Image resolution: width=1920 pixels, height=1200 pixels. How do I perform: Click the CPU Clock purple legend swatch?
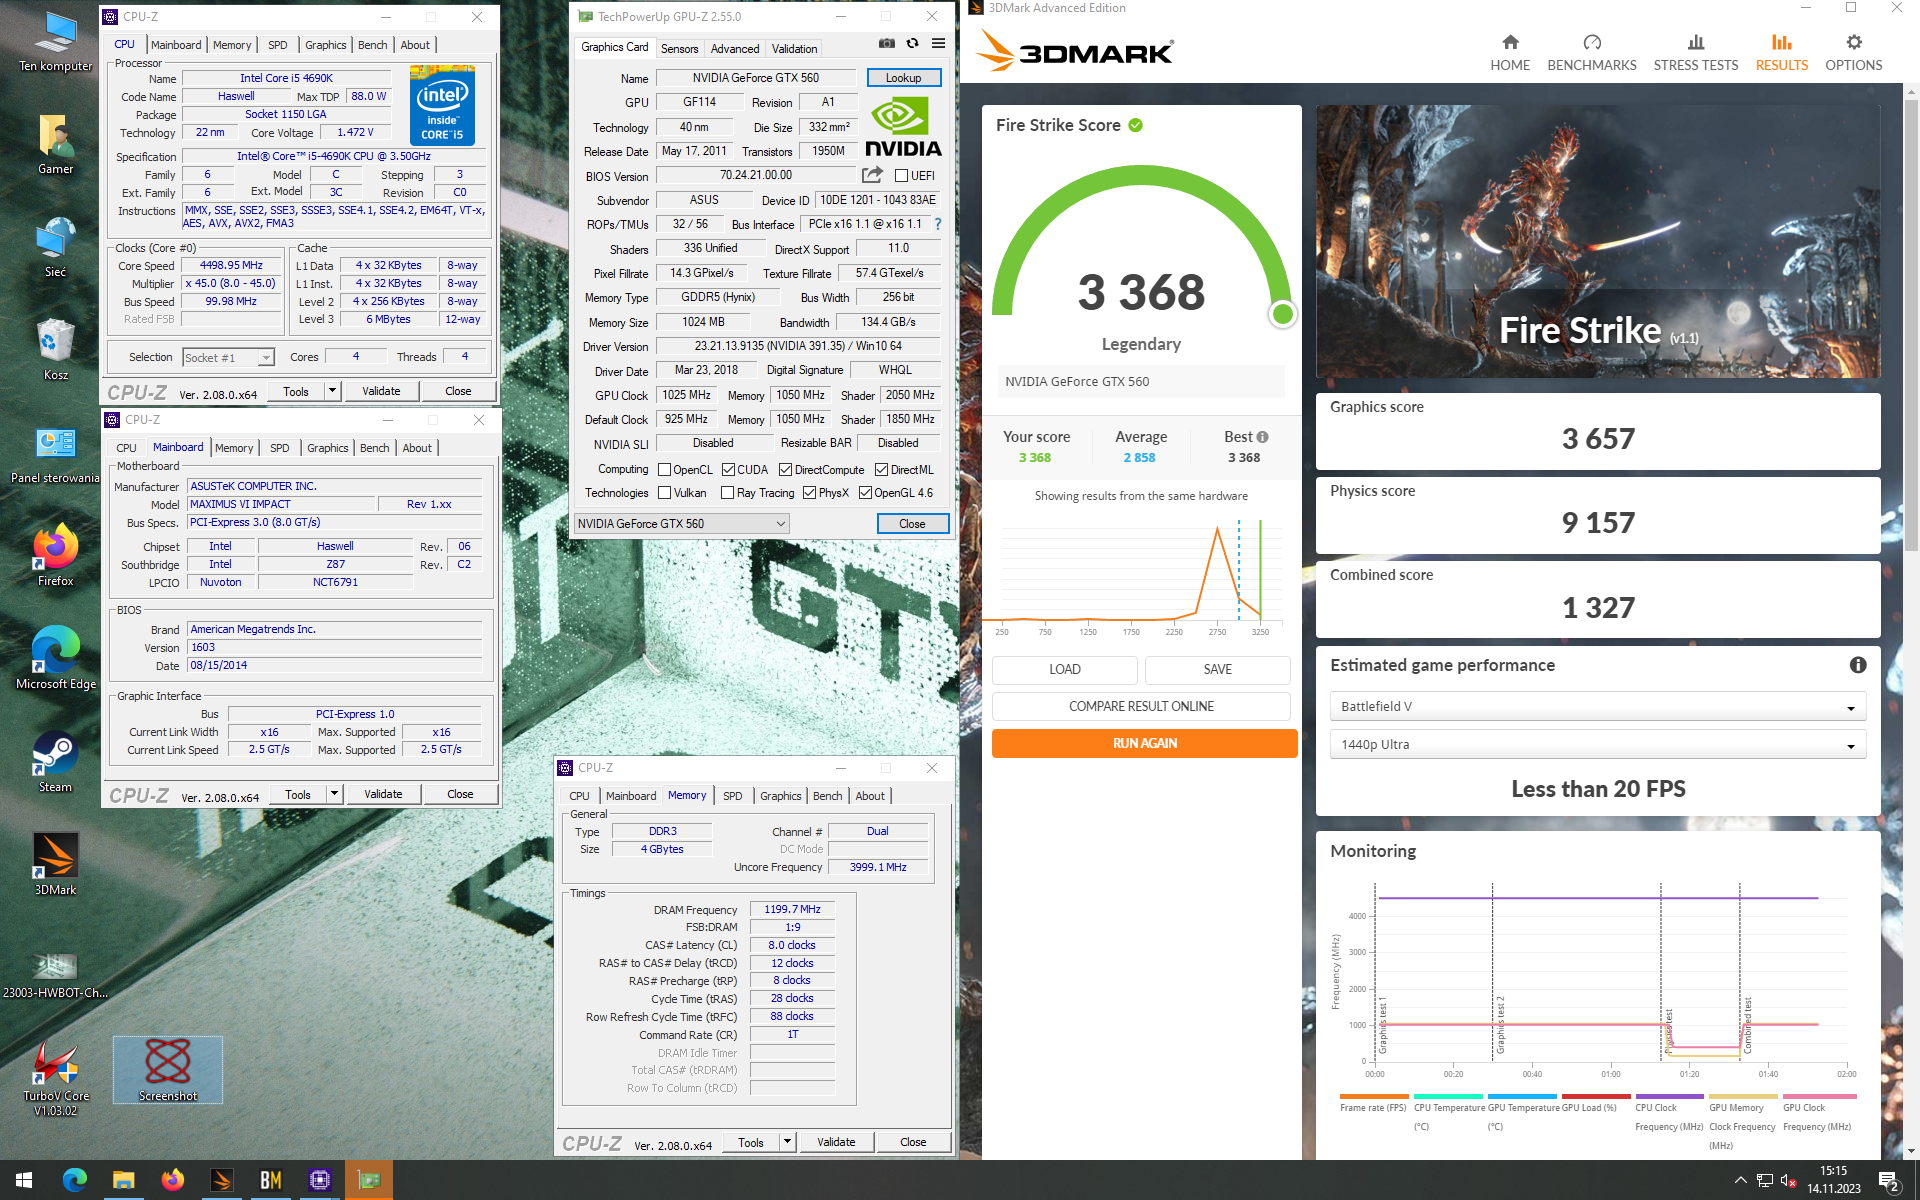pos(1669,1096)
